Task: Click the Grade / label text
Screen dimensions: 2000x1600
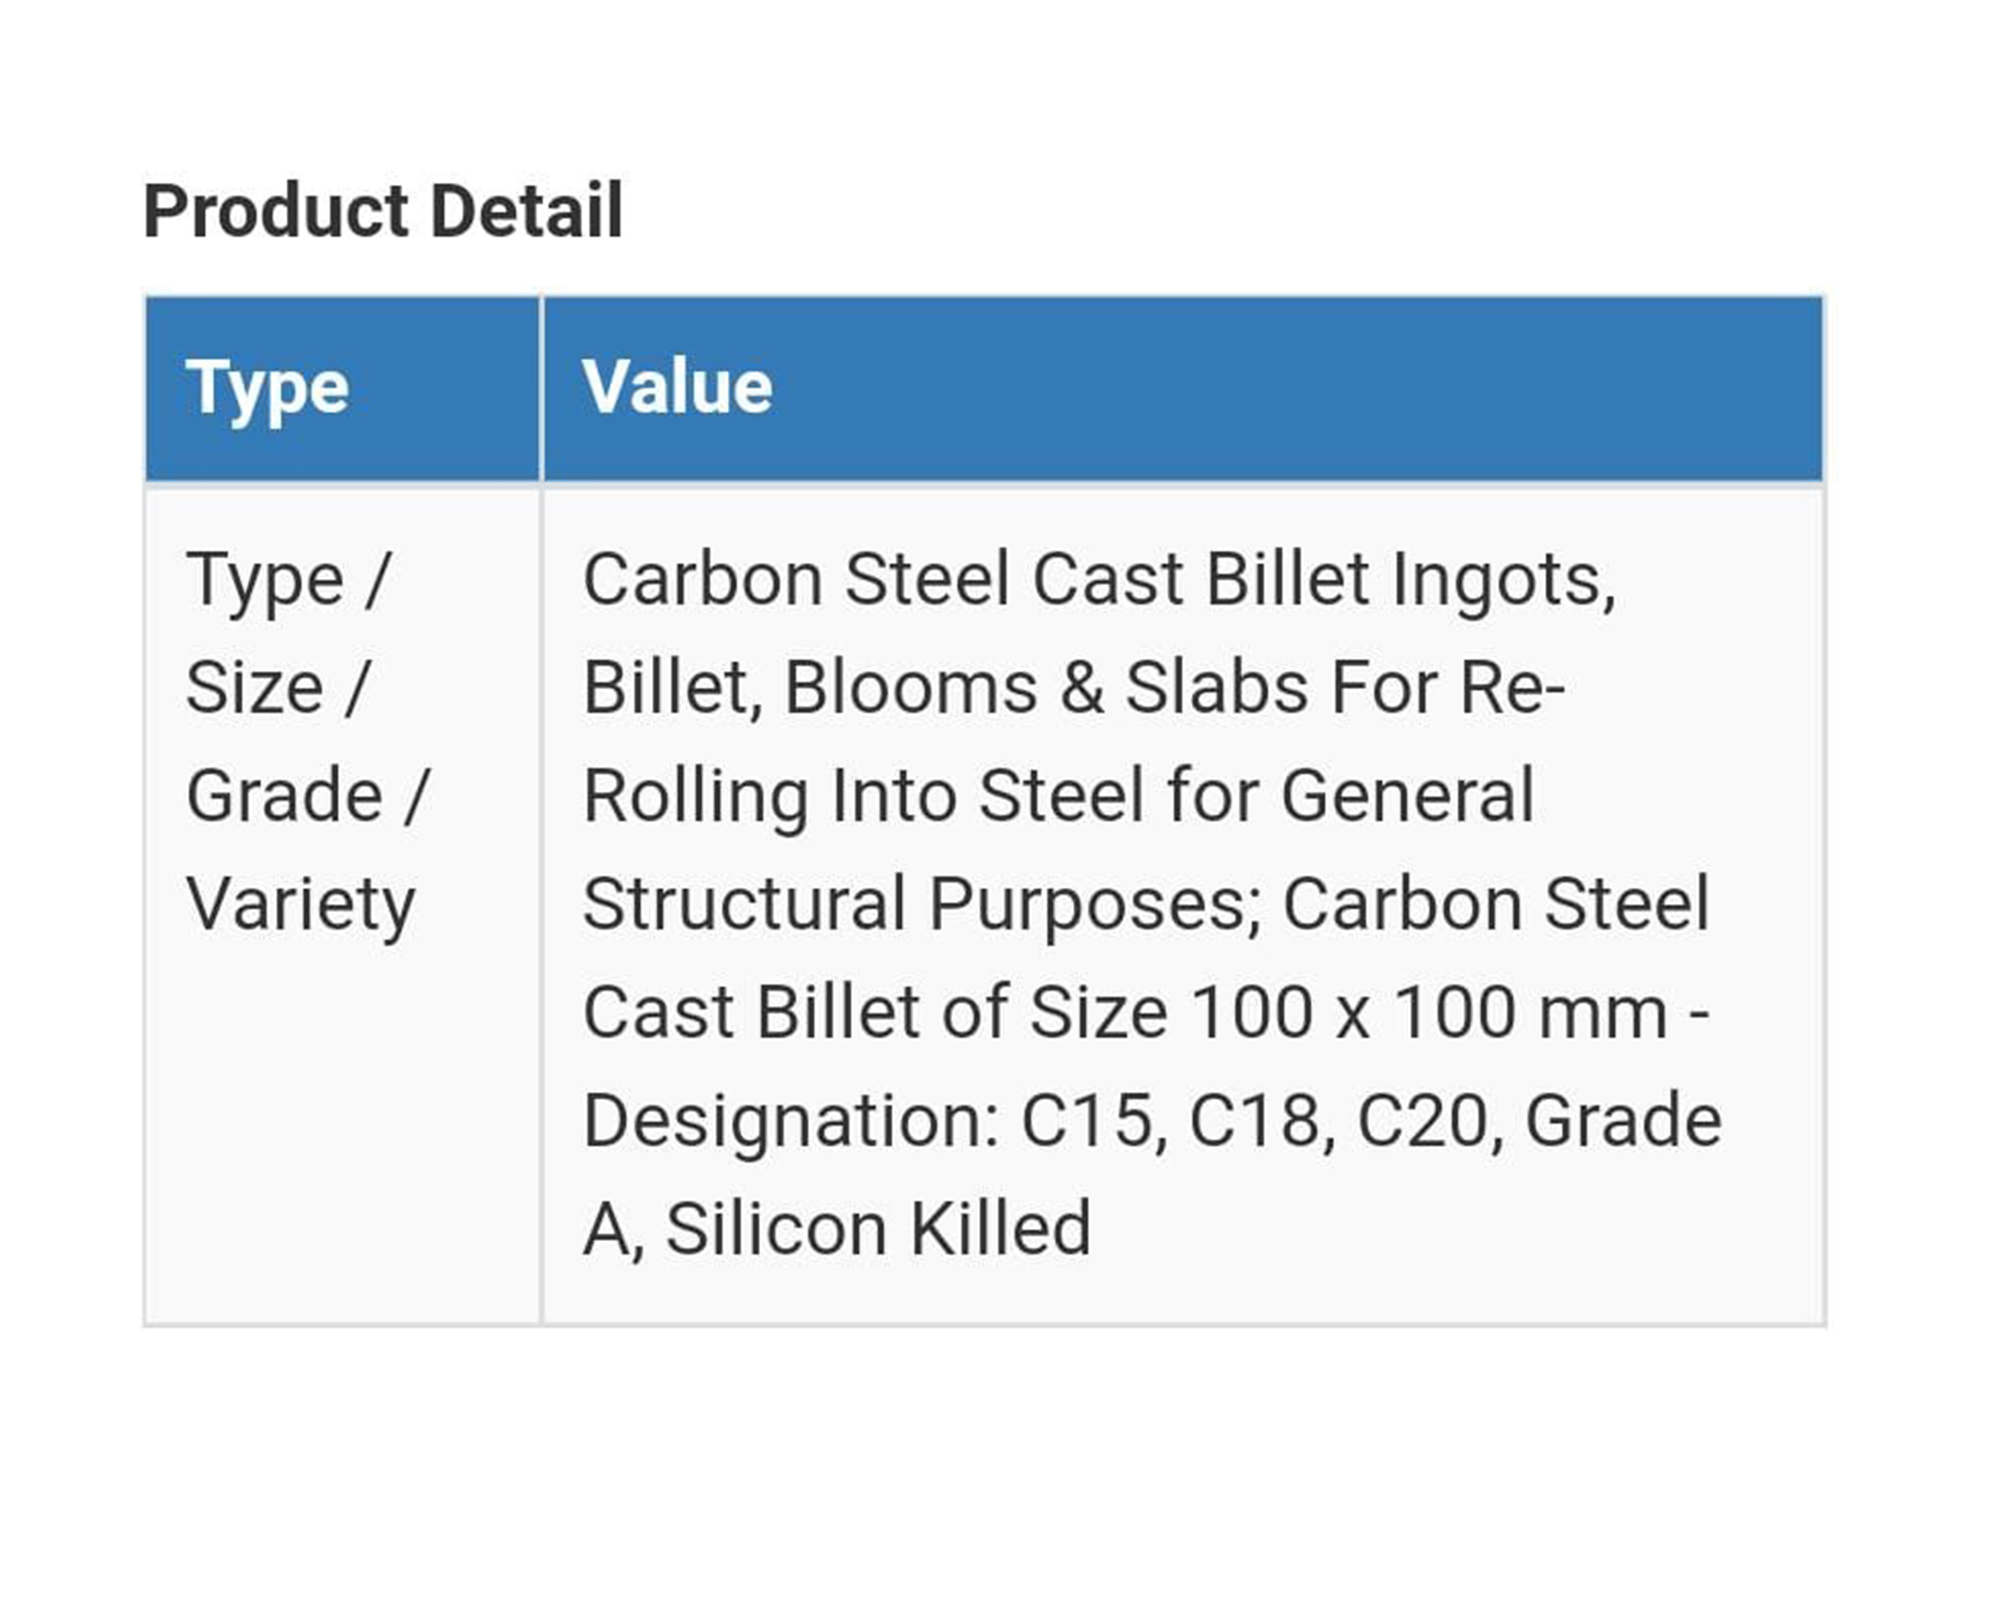Action: click(308, 796)
